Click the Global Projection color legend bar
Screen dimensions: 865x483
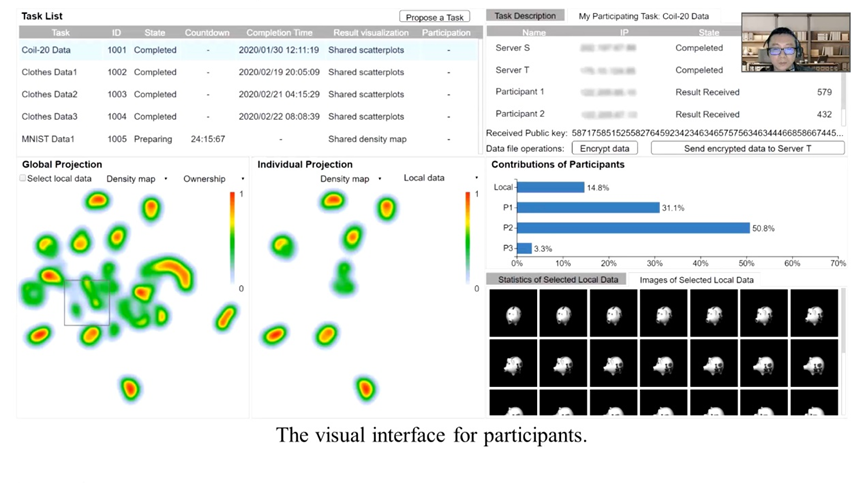pyautogui.click(x=232, y=238)
